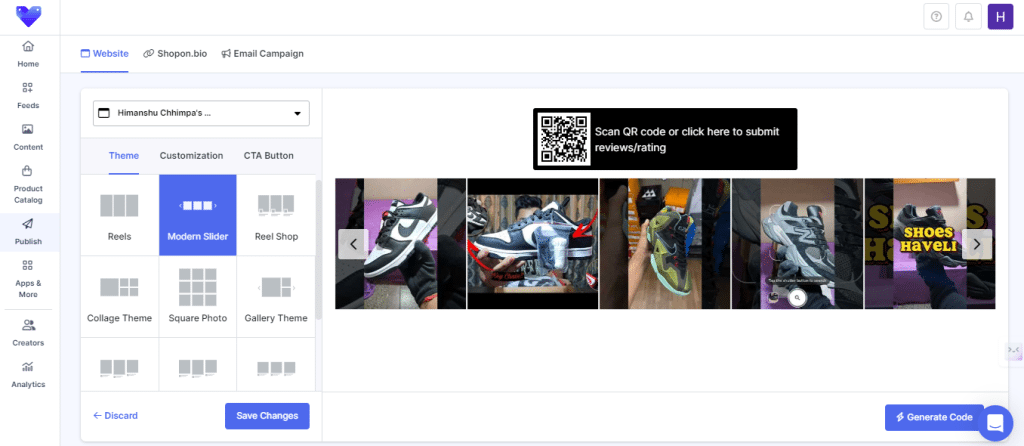
Task: Open the Home section in sidebar
Action: coord(28,54)
